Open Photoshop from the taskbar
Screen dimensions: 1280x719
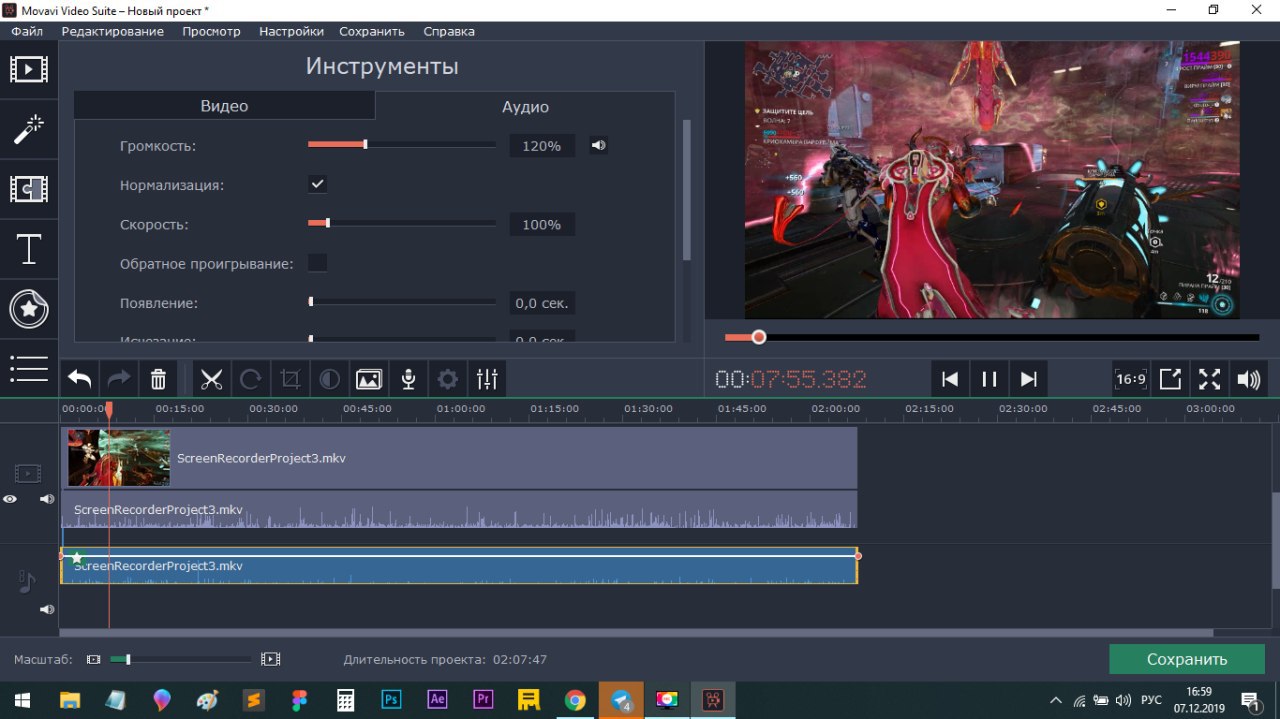tap(392, 700)
